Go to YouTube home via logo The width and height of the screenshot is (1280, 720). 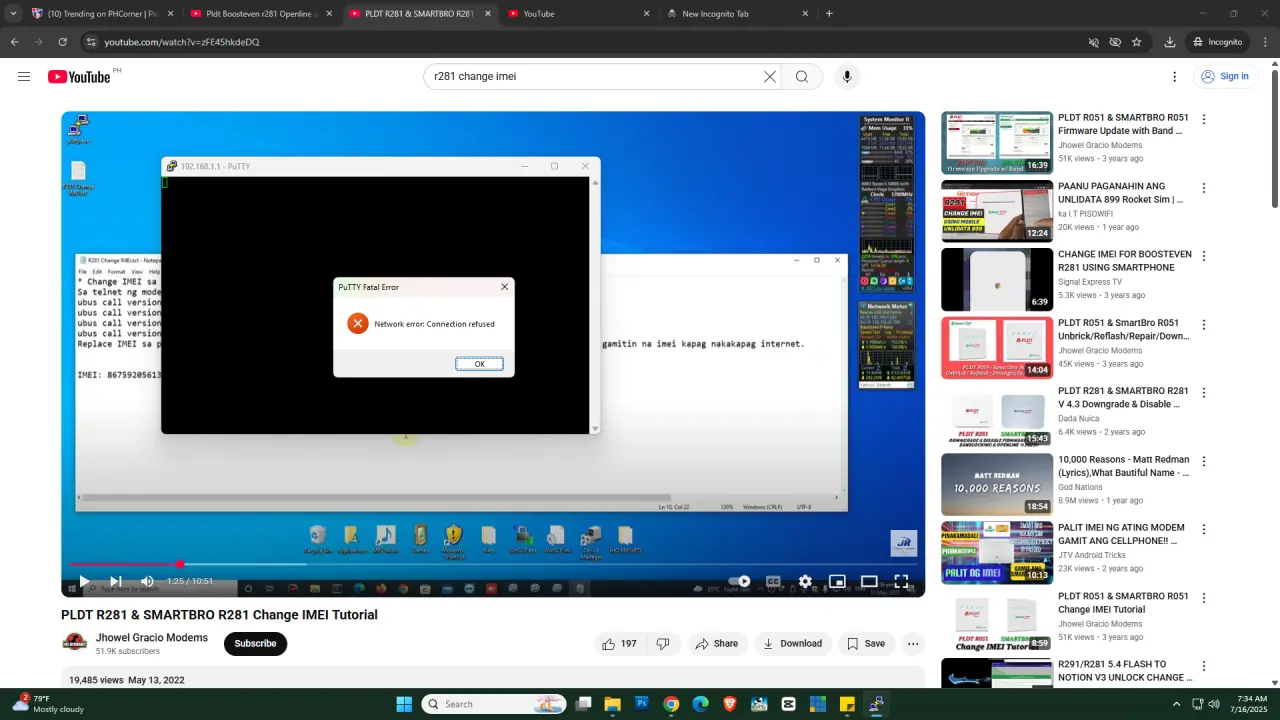point(79,77)
